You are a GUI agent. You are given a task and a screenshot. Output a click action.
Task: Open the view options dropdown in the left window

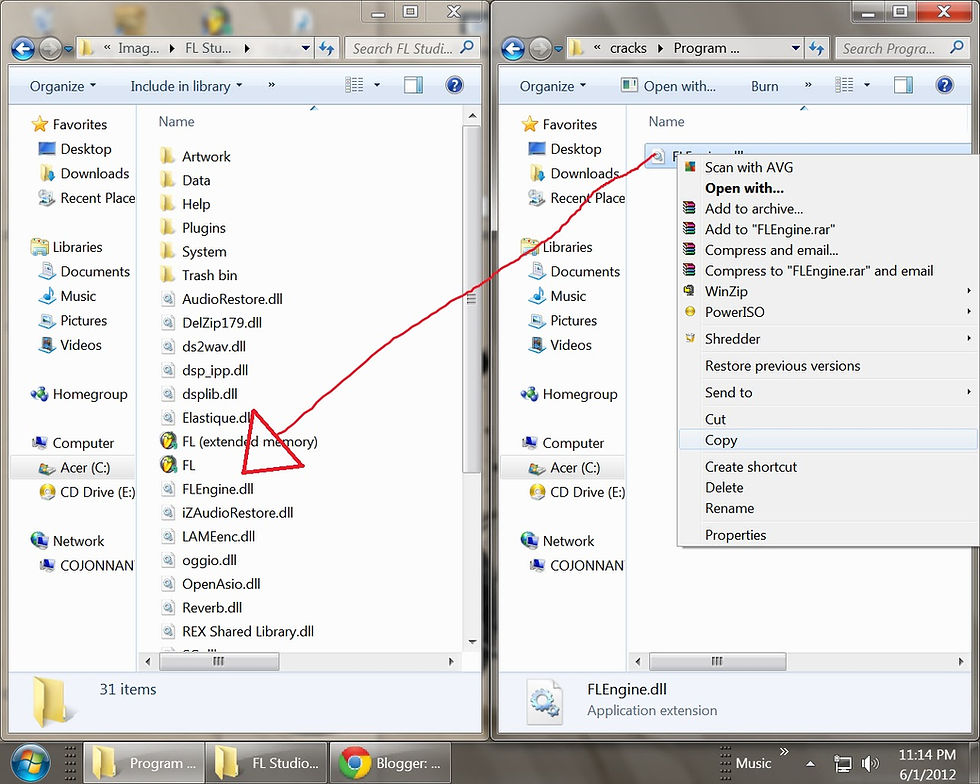[377, 85]
